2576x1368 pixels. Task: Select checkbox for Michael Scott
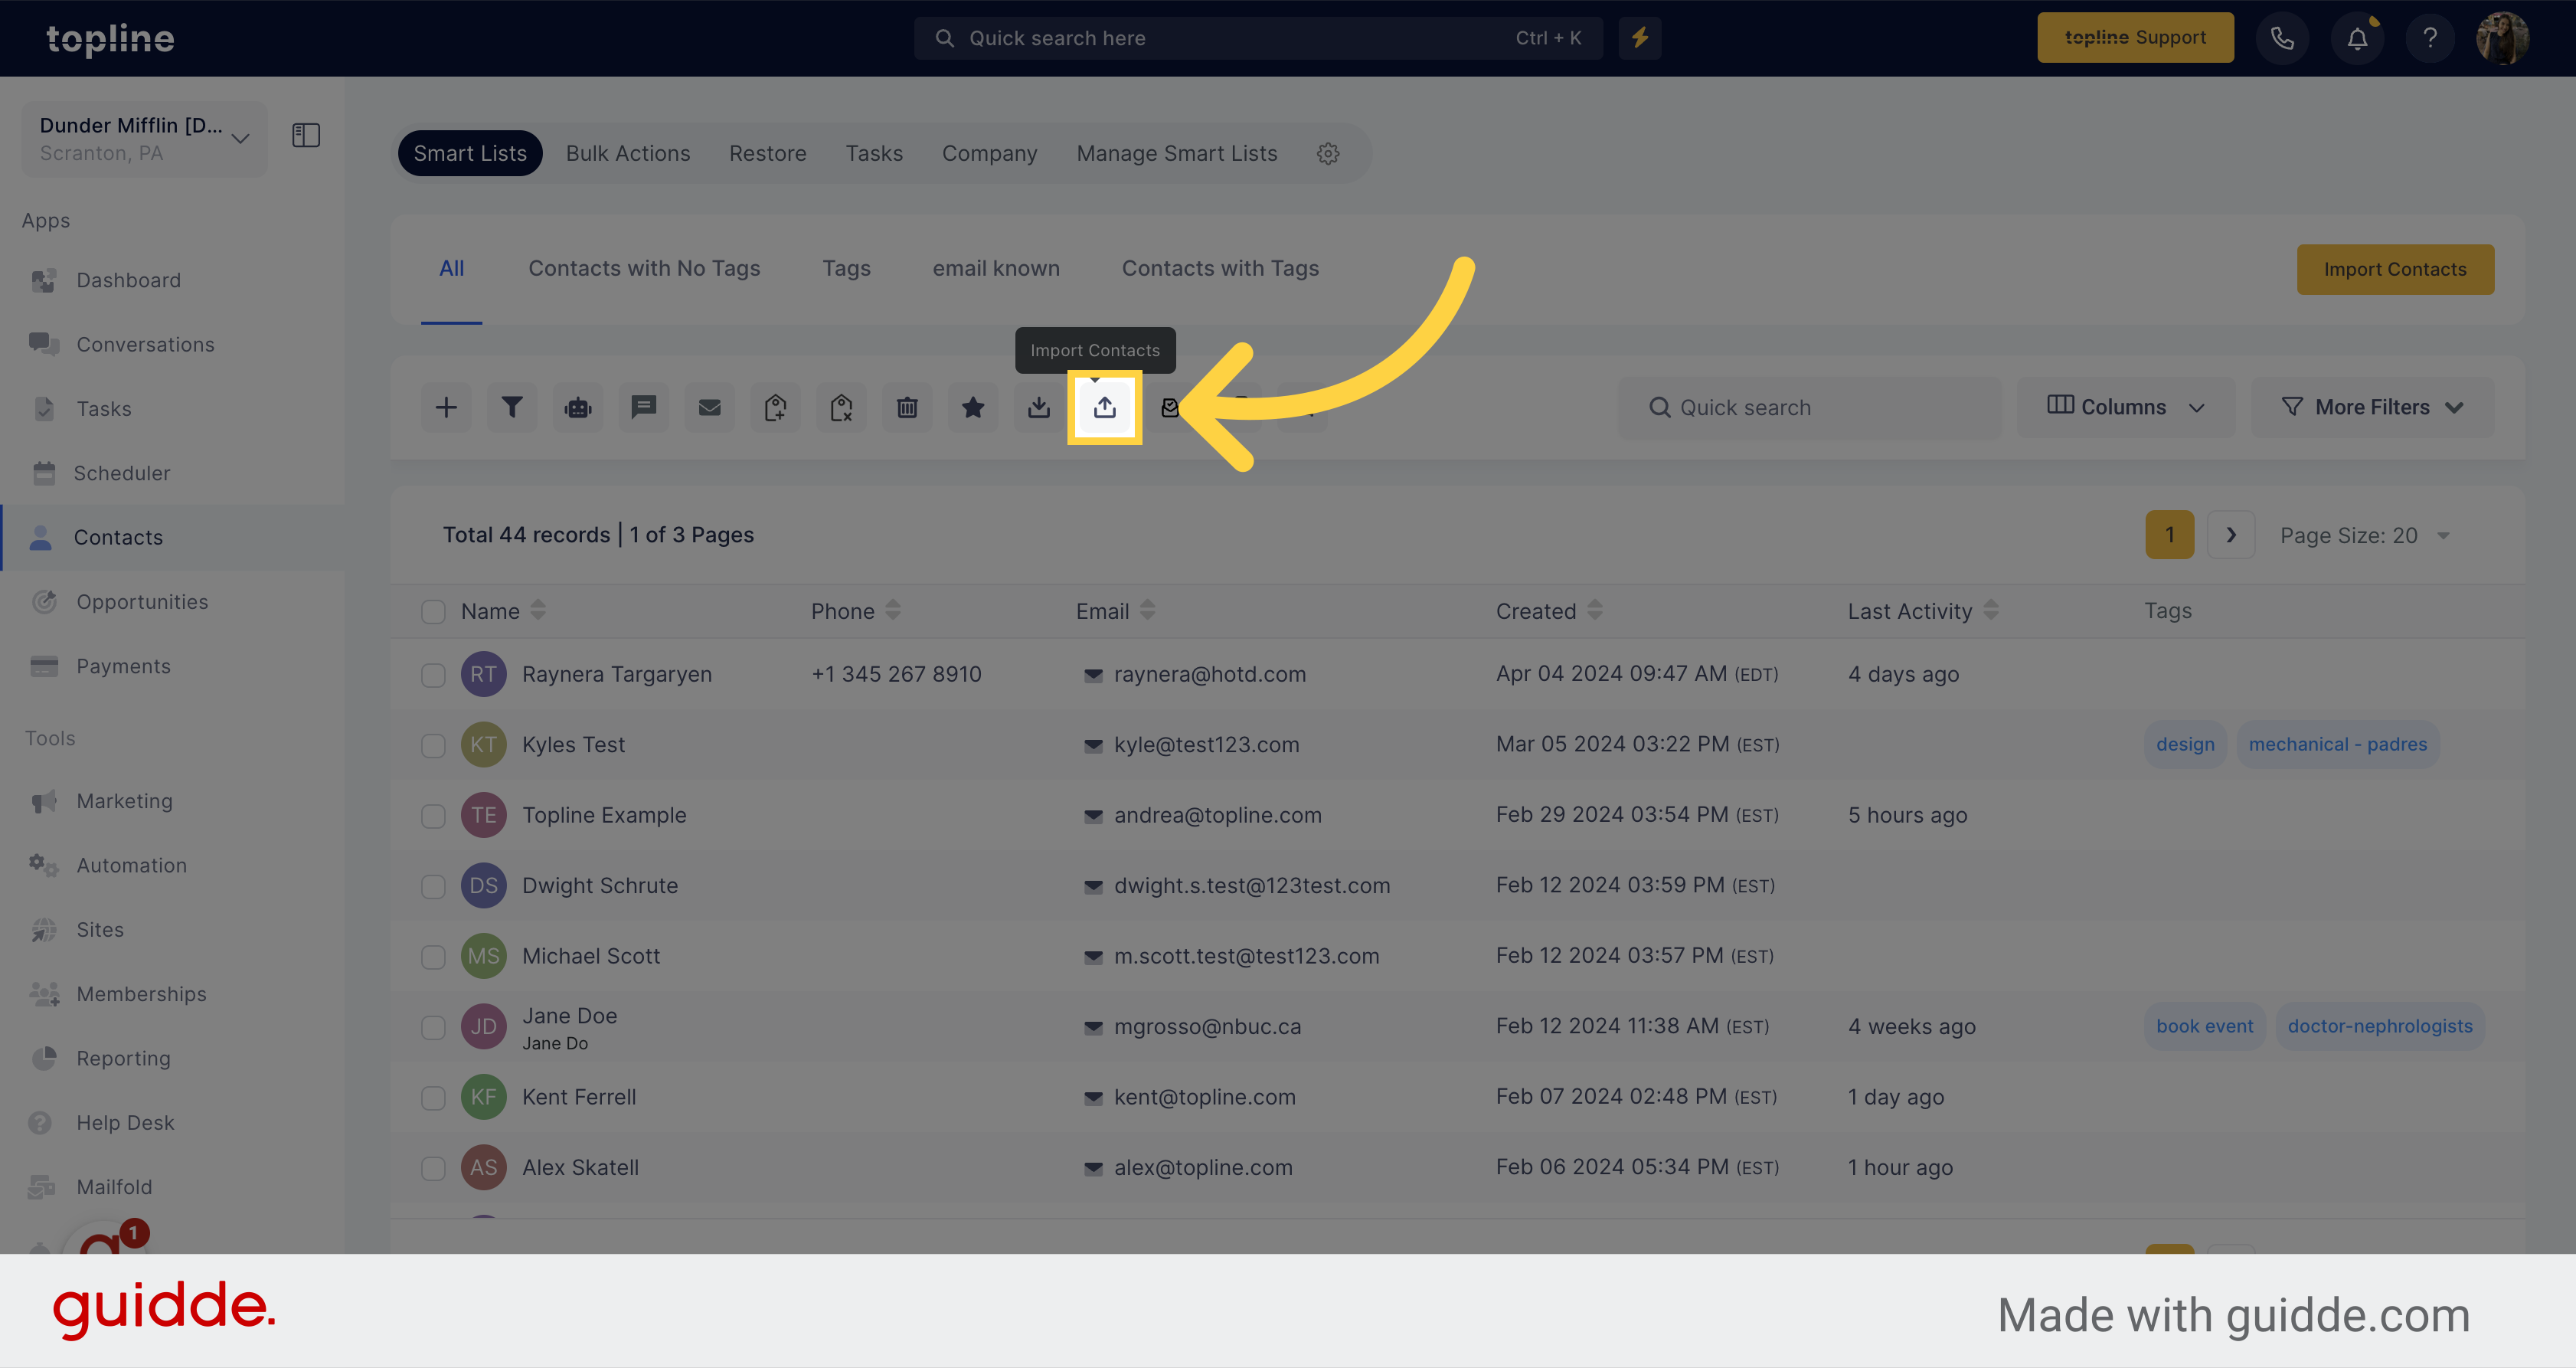tap(433, 957)
